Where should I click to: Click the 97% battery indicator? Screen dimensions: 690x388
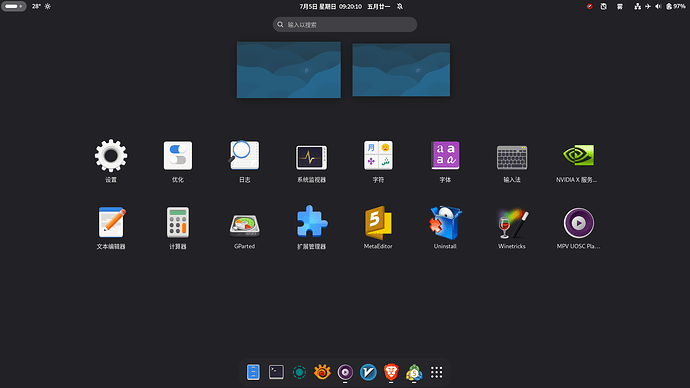[676, 6]
